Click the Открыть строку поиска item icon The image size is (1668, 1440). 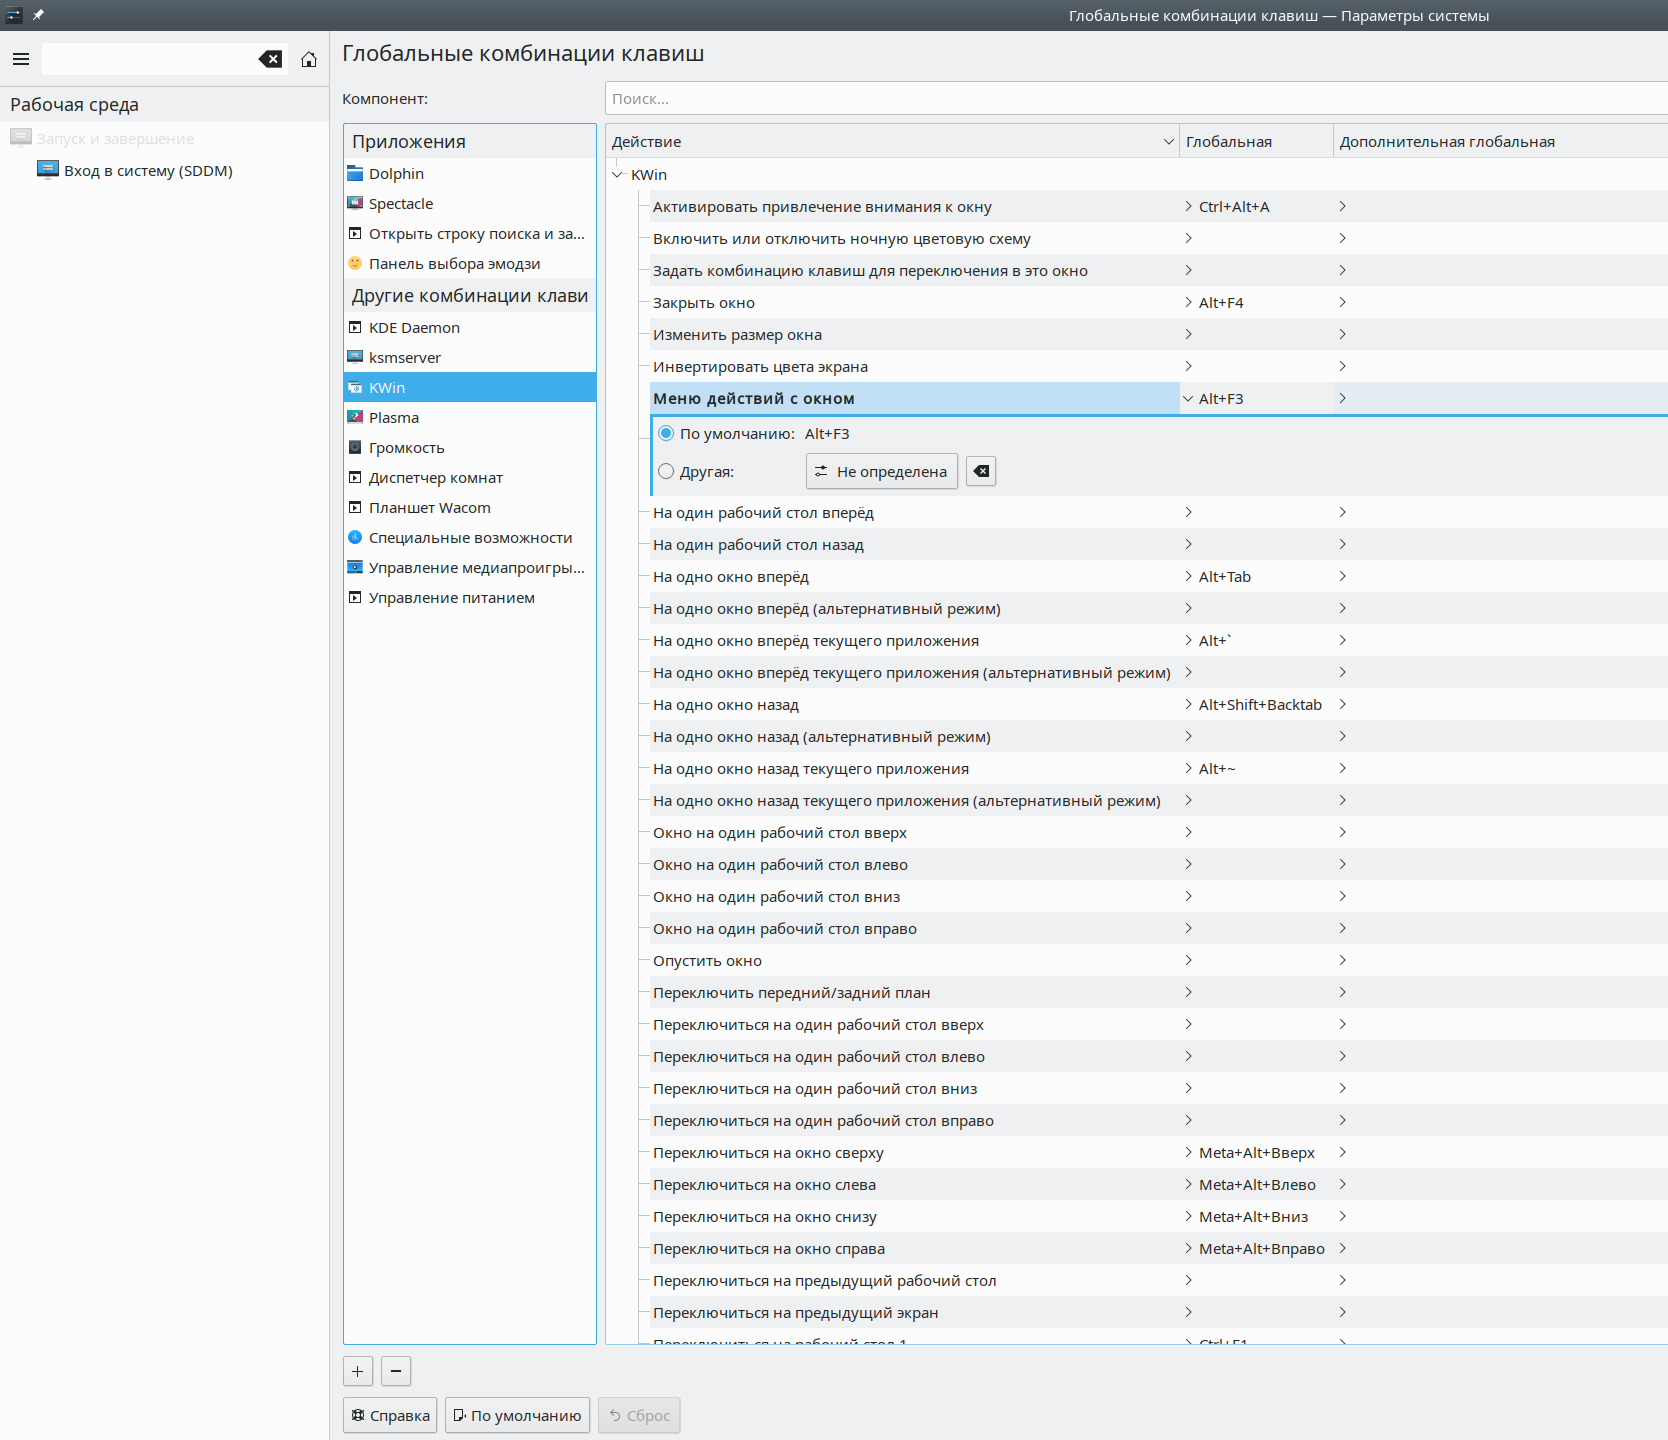(355, 233)
